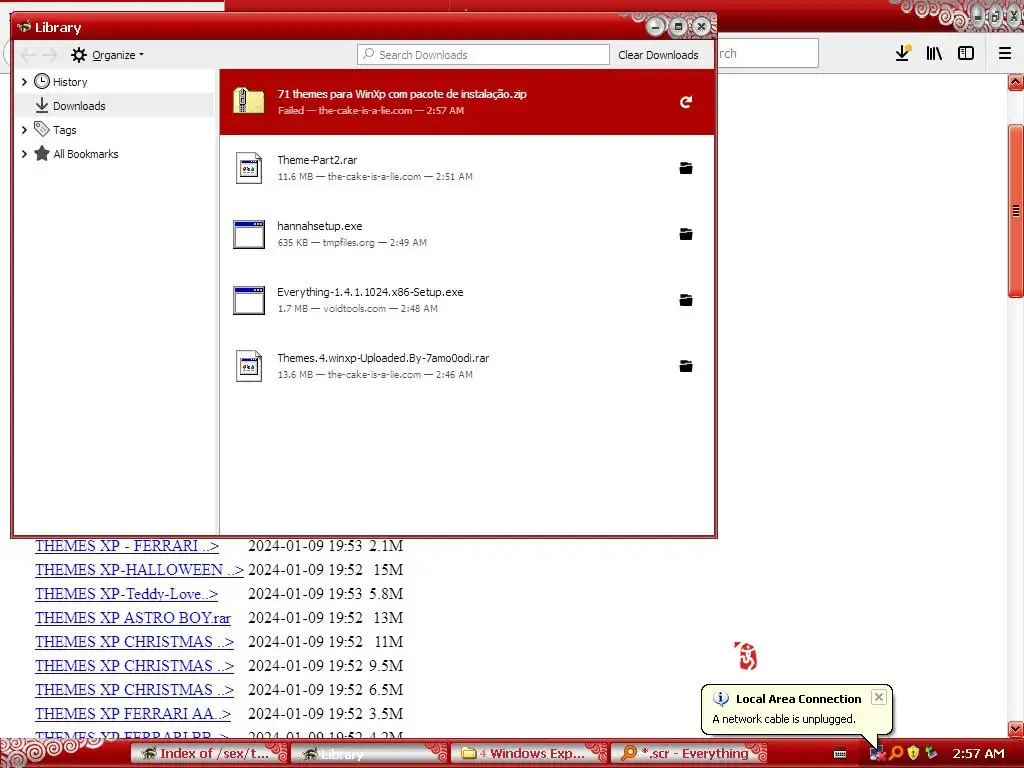1024x768 pixels.
Task: Click the Library window title icon
Action: pos(24,27)
